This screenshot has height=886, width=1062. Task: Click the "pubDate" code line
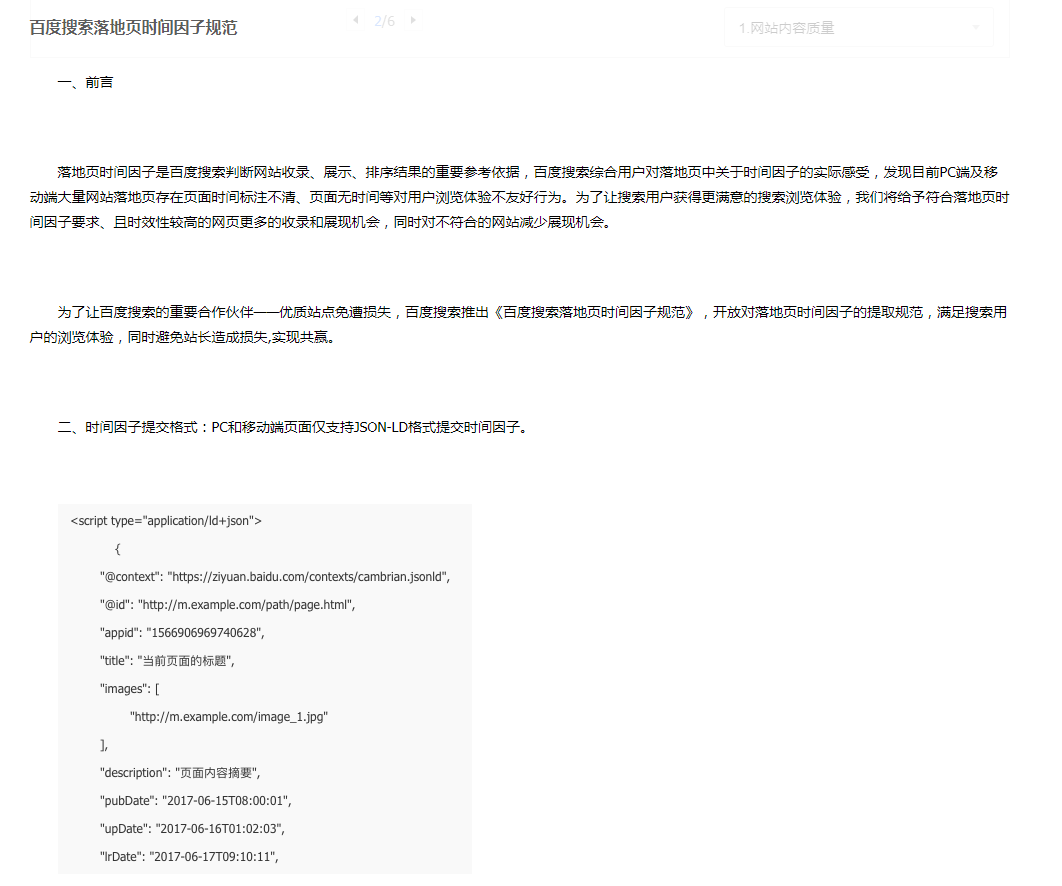[196, 801]
